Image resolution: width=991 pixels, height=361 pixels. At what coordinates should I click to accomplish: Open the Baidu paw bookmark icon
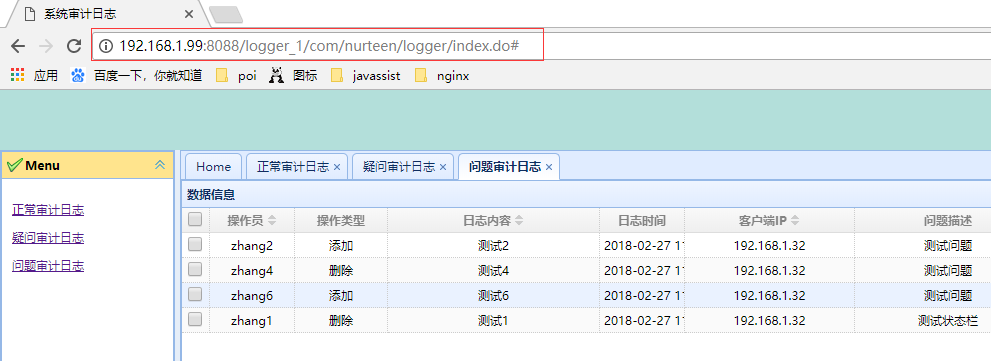pyautogui.click(x=78, y=75)
